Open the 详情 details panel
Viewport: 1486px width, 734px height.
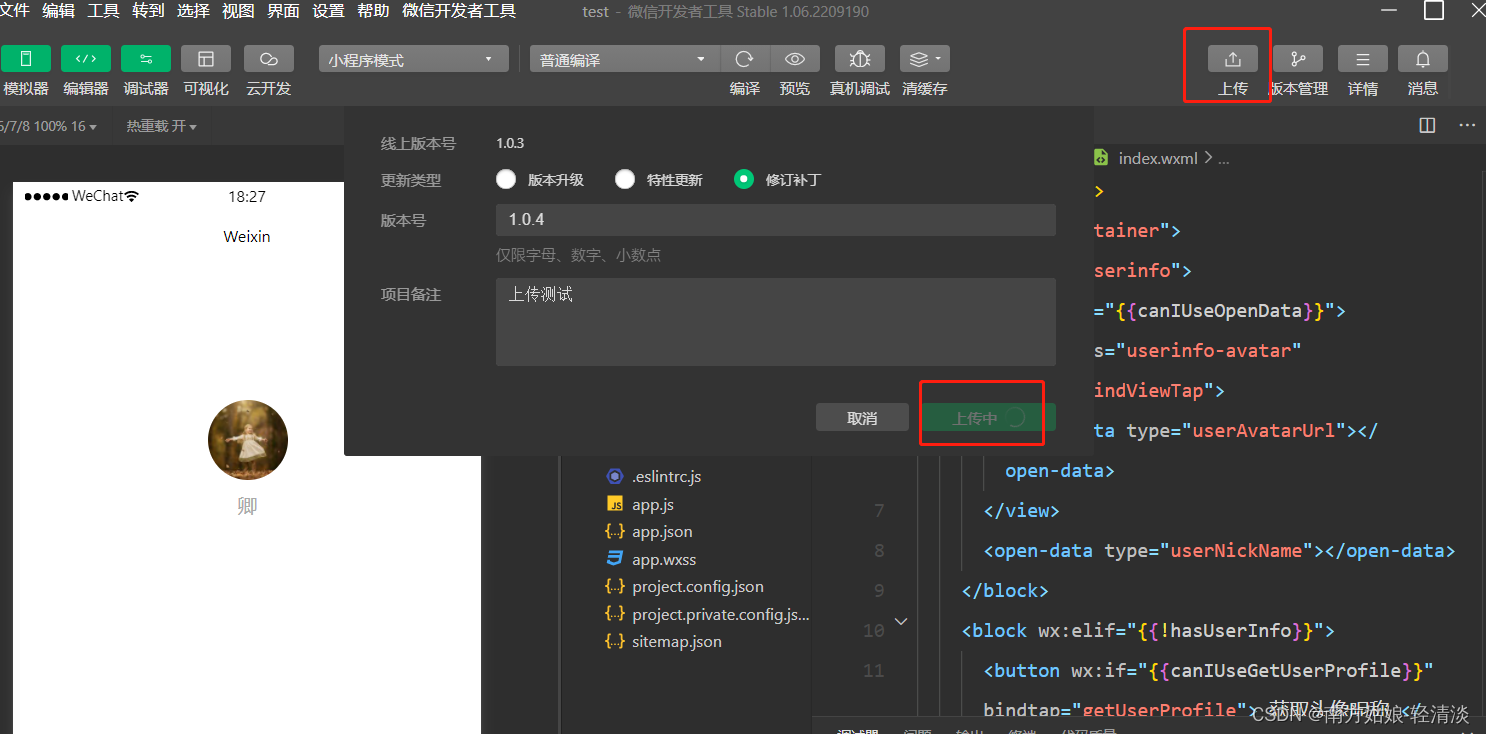(1363, 59)
